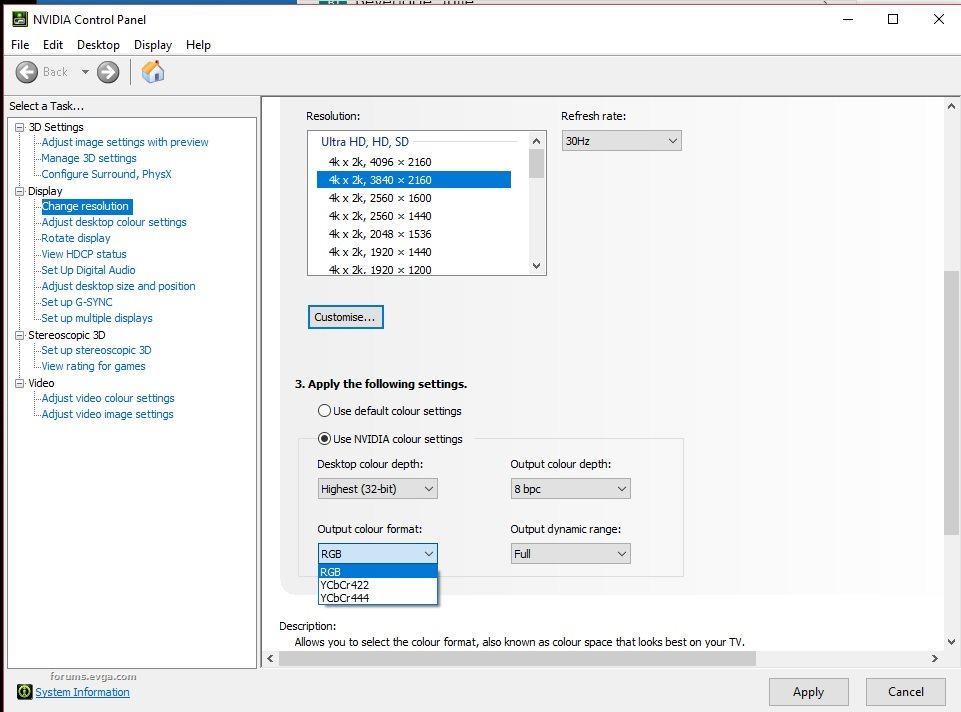Select resolution 4k x 2k, 3840 × 2160
The width and height of the screenshot is (961, 712).
coord(414,180)
